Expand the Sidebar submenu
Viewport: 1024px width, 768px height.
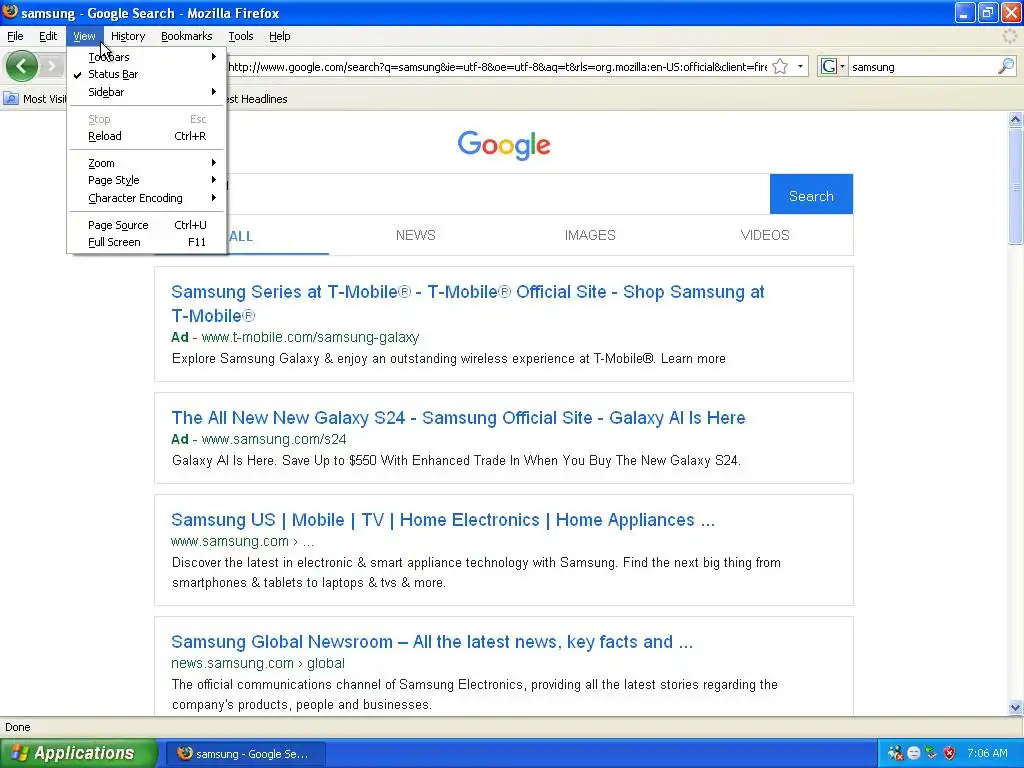pos(146,92)
